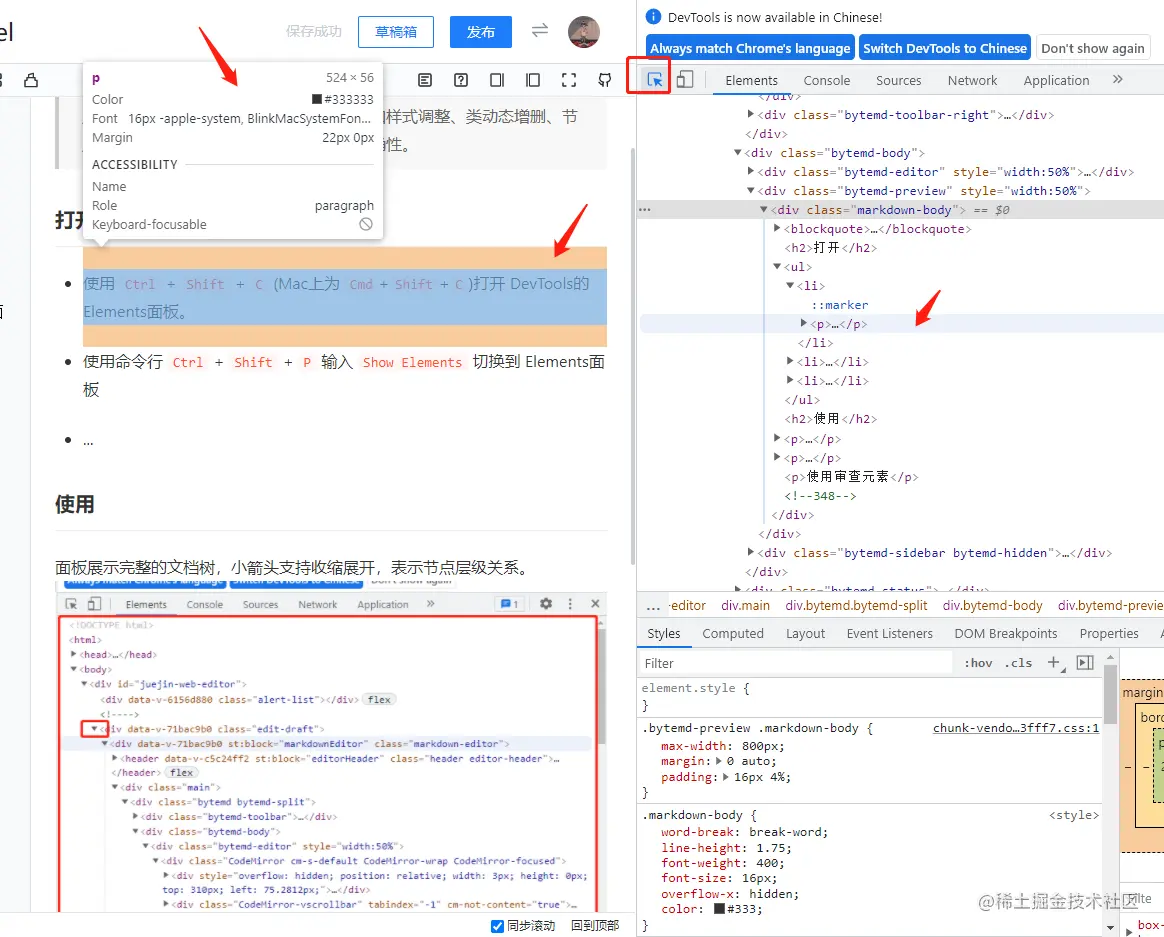Toggle the .cls class editor
1164x937 pixels.
(1018, 663)
